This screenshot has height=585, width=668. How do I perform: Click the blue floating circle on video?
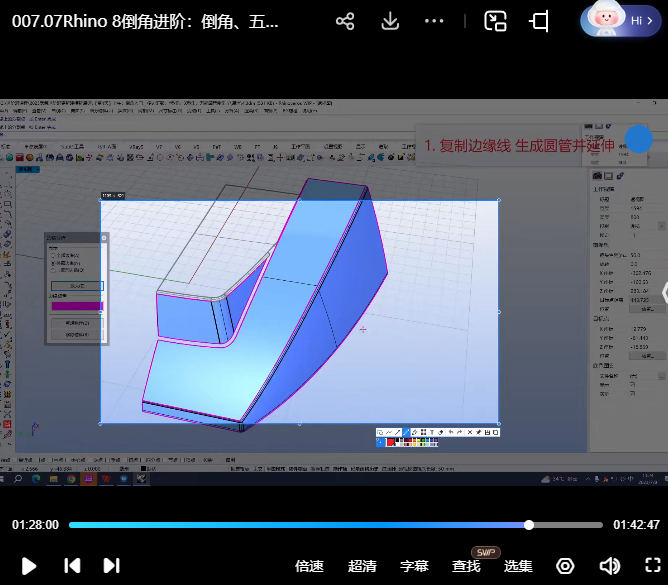tap(638, 140)
